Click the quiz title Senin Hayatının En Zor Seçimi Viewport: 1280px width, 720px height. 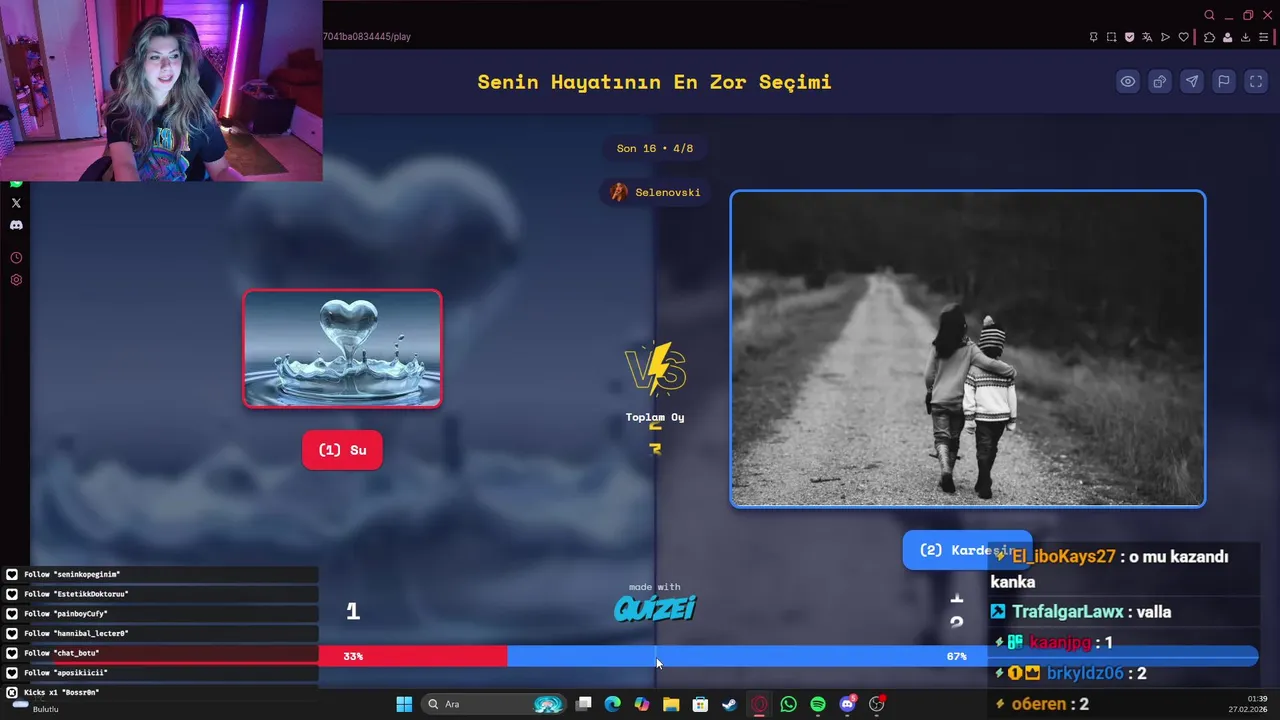[x=654, y=82]
